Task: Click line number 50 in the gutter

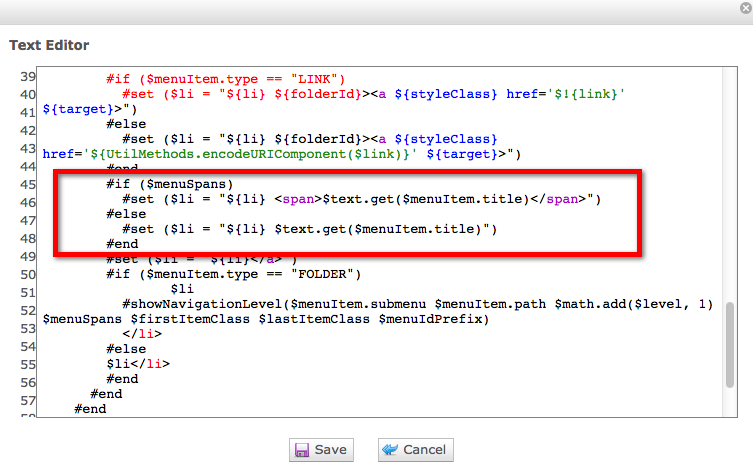Action: [x=28, y=274]
